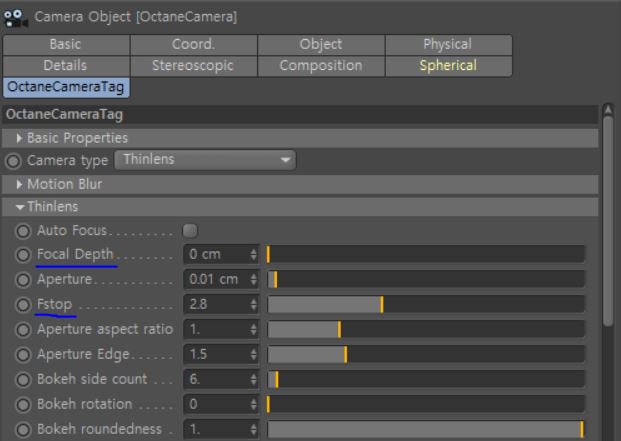
Task: Click the scrollbar up arrow
Action: pyautogui.click(x=608, y=109)
